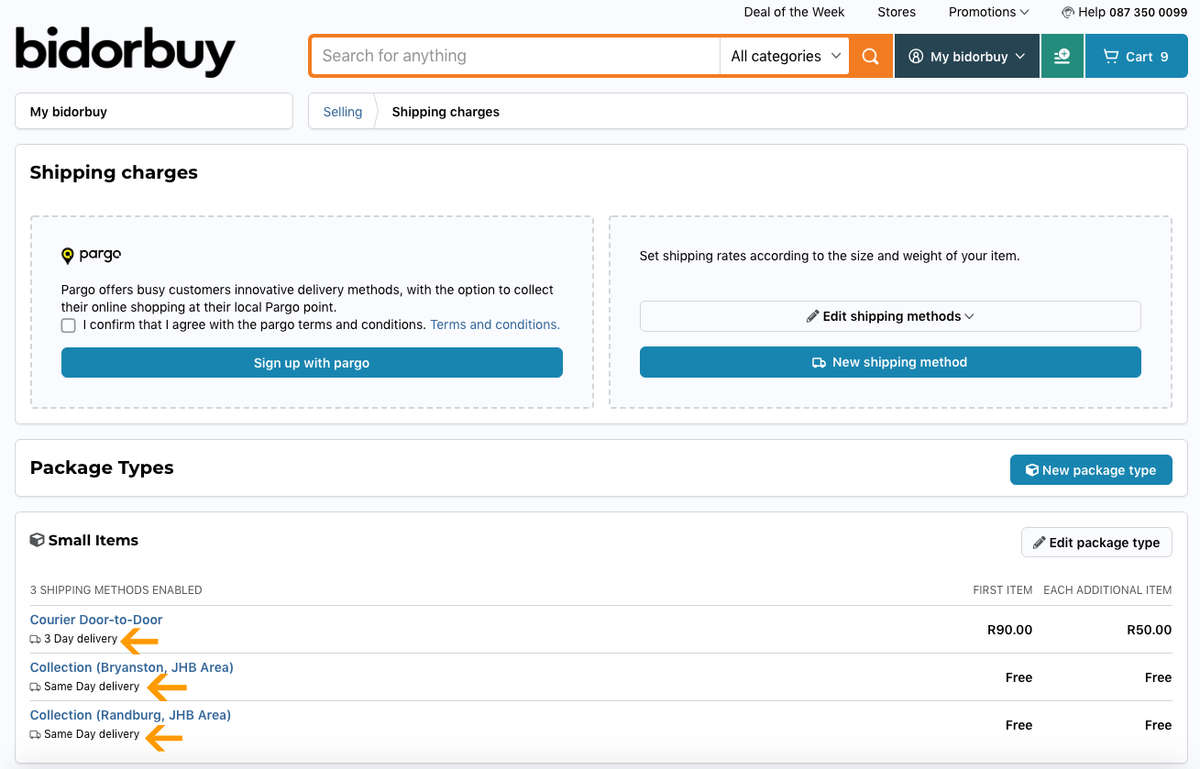The width and height of the screenshot is (1200, 769).
Task: Add a New package type
Action: [1091, 470]
